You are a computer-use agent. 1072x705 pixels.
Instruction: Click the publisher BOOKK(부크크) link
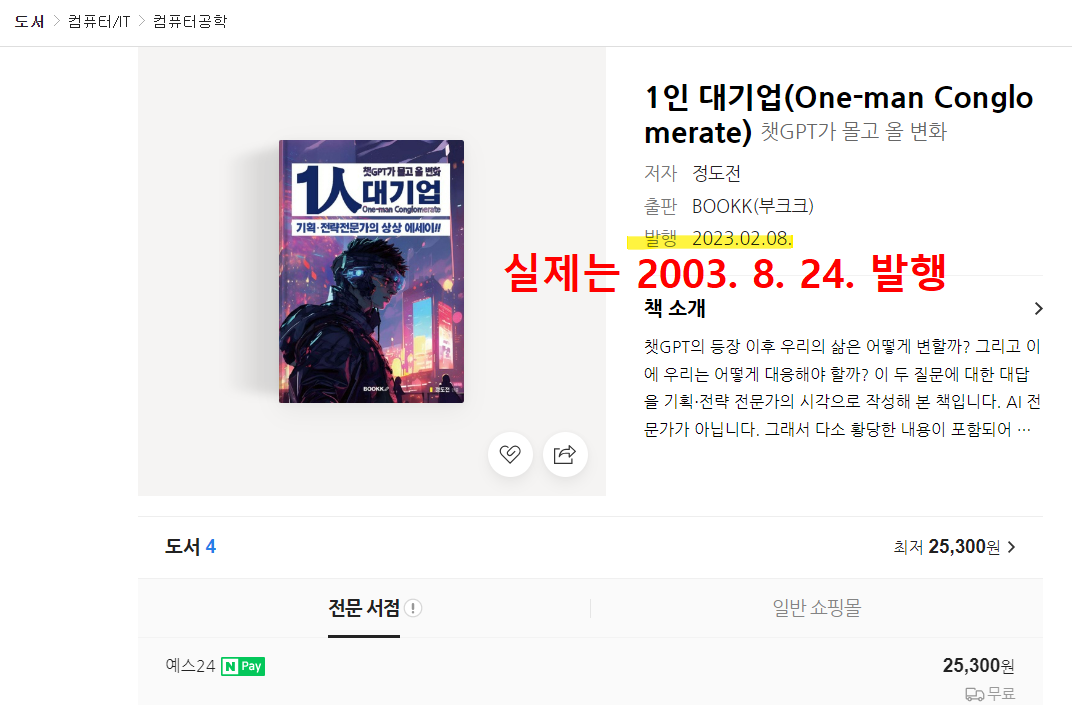click(x=753, y=206)
